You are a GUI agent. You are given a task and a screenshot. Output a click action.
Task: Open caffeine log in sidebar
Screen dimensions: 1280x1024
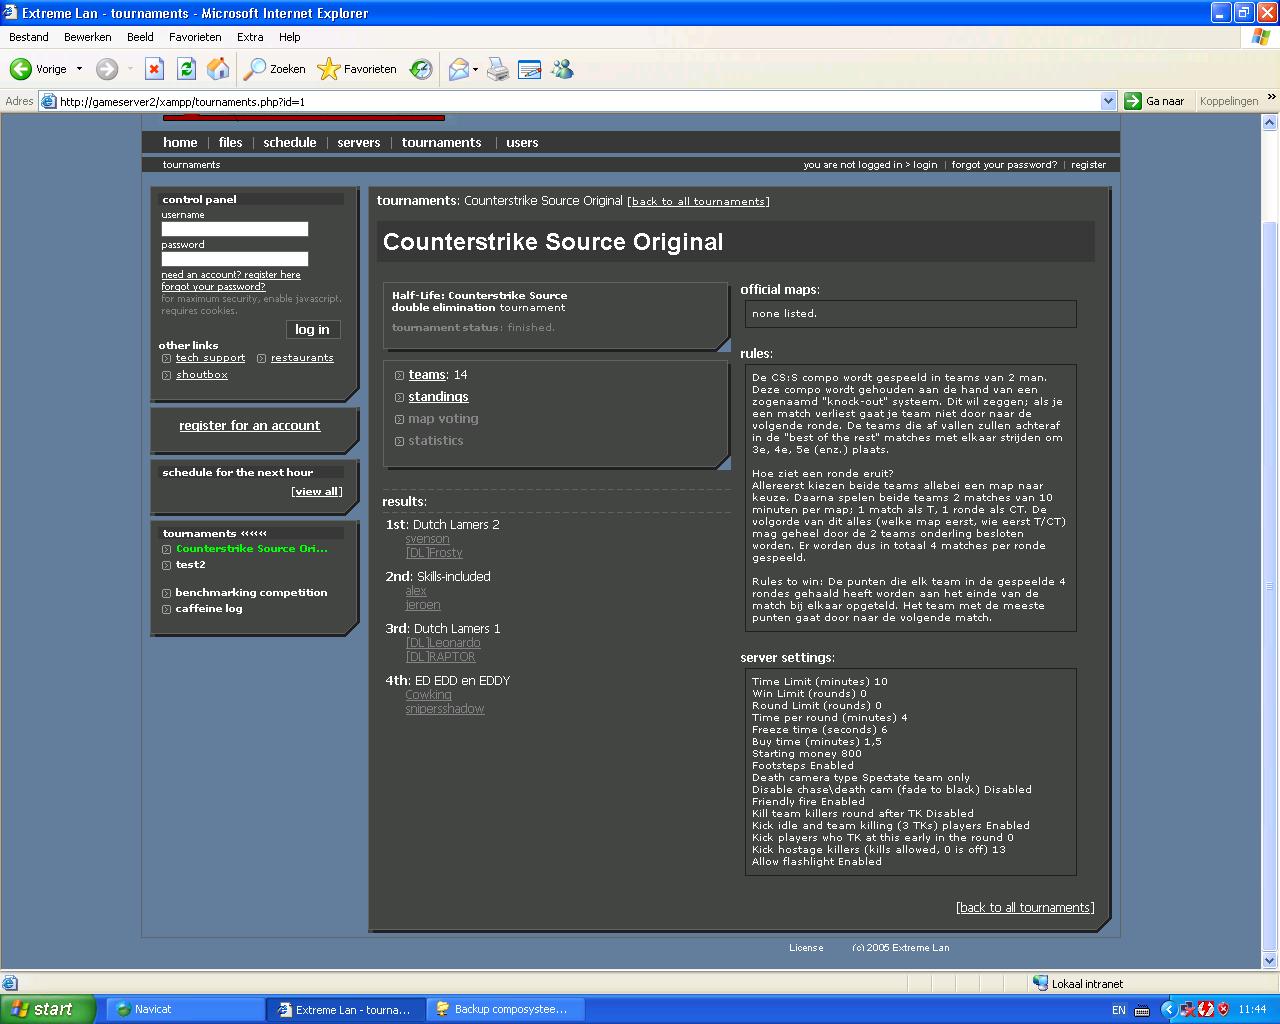click(x=209, y=609)
